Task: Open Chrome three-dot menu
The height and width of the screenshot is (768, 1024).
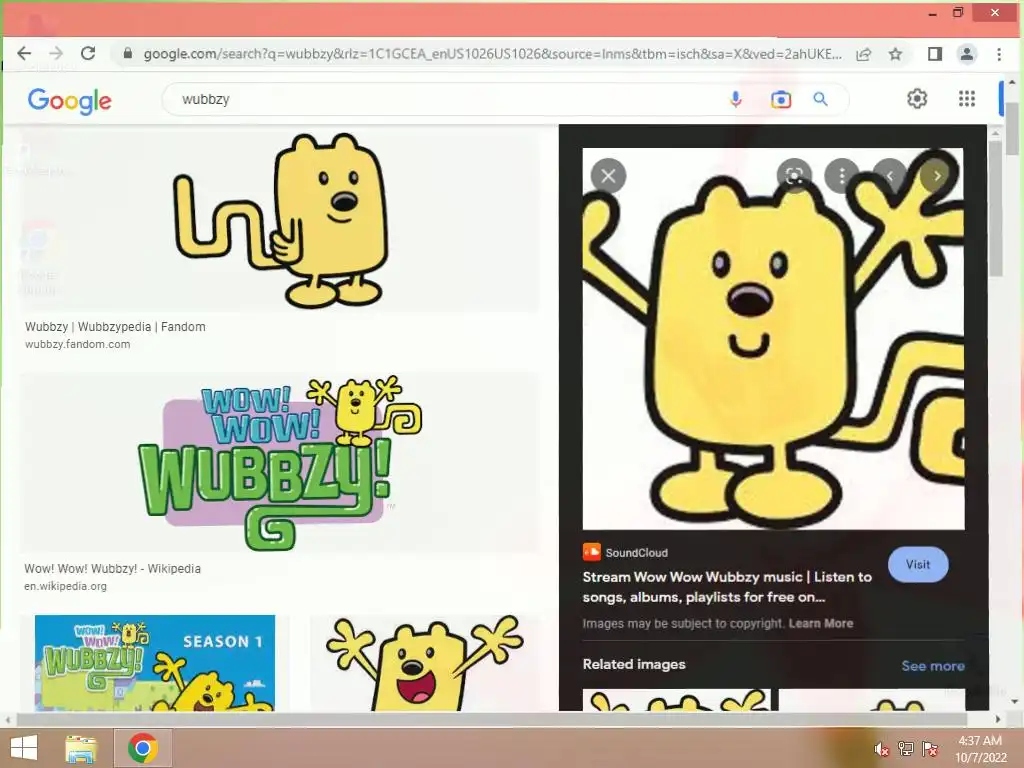Action: tap(999, 54)
